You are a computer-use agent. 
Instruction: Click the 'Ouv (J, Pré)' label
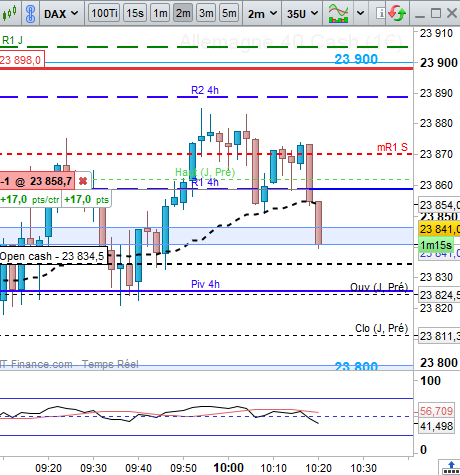click(x=379, y=287)
